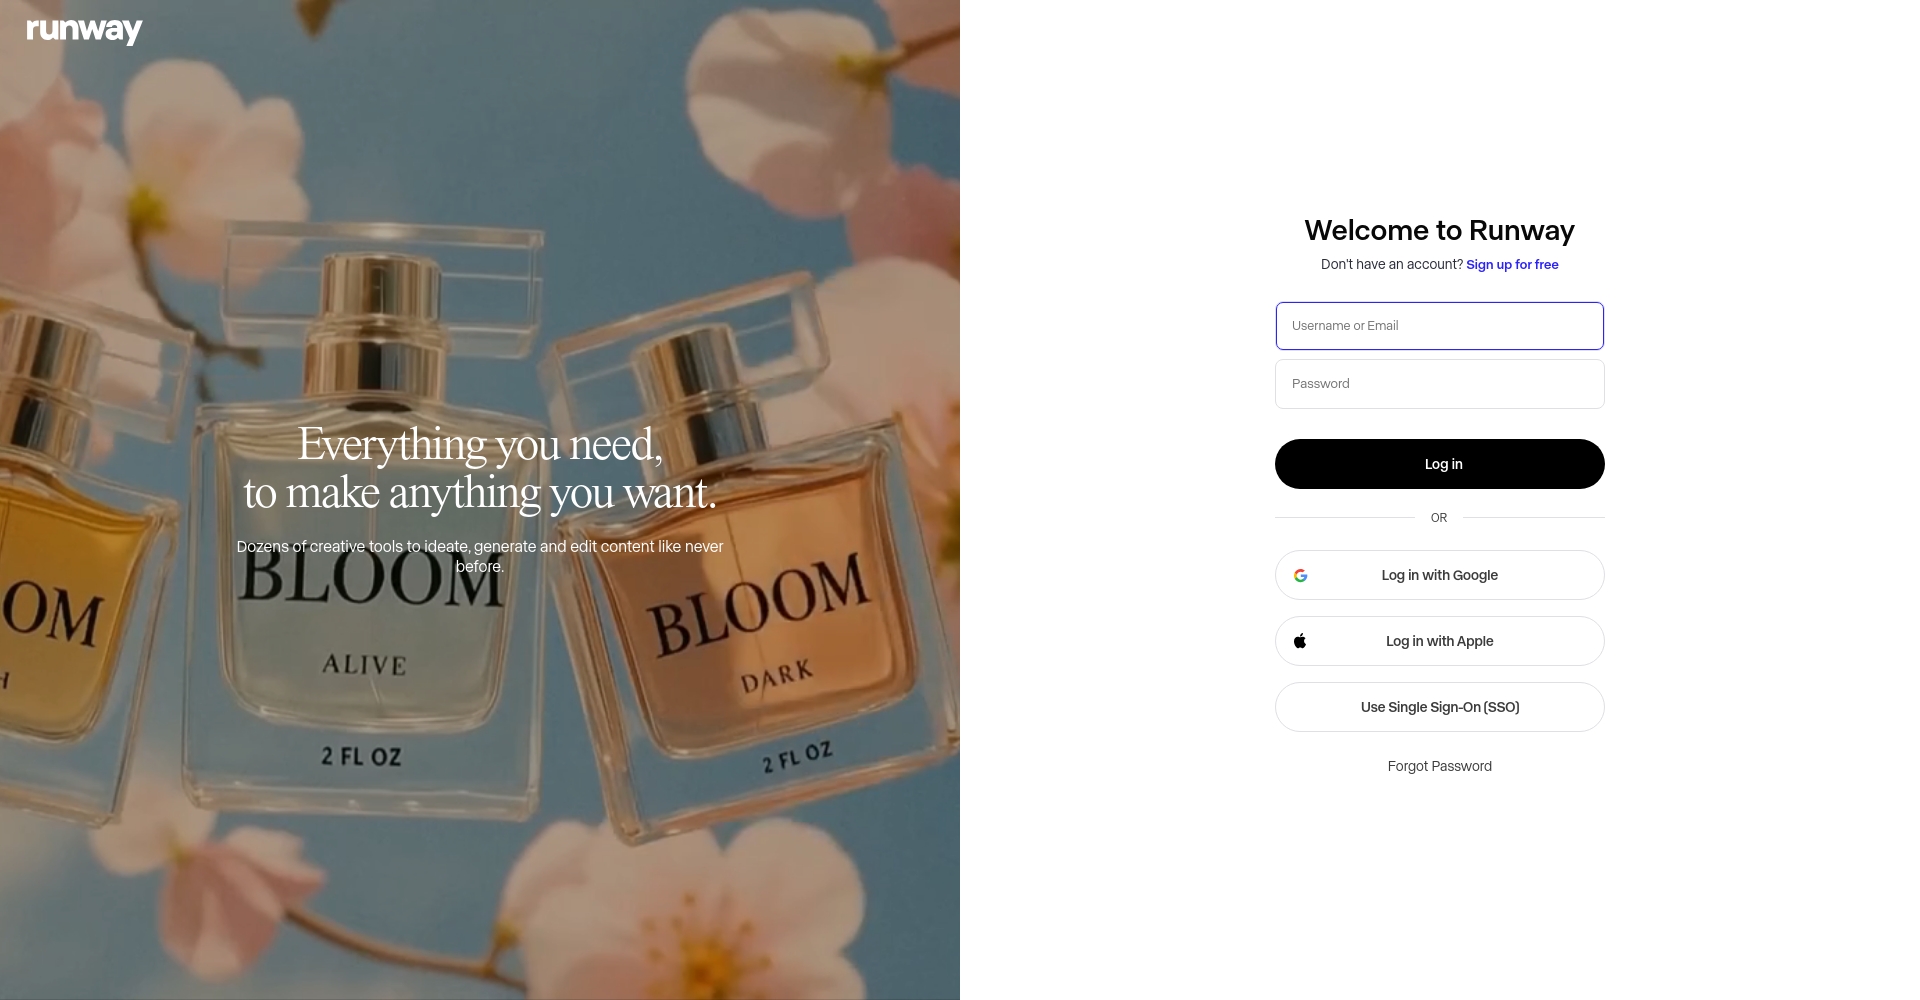This screenshot has height=1000, width=1920.
Task: Click the 2 FL OZ label on Alive bottle
Action: [x=361, y=756]
